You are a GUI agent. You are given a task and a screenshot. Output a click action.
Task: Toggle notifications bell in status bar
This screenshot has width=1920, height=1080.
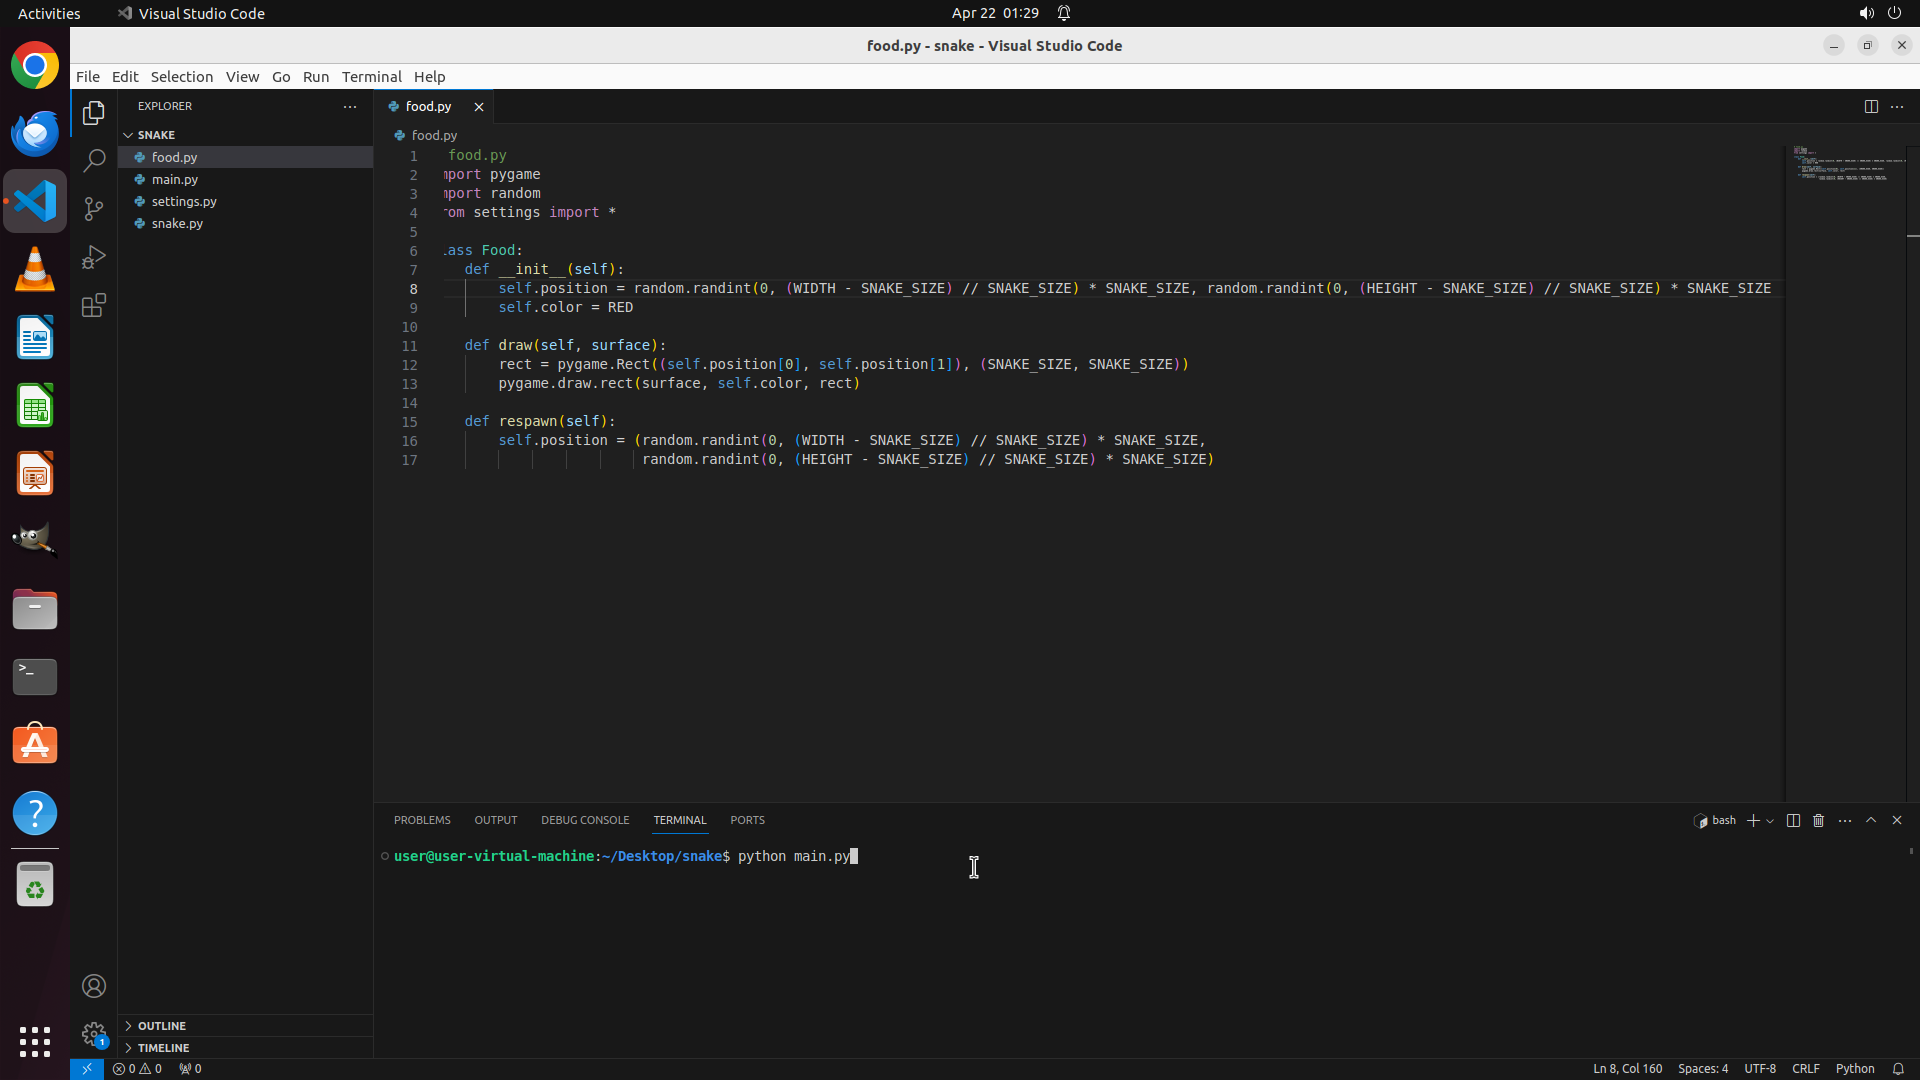point(1898,1069)
